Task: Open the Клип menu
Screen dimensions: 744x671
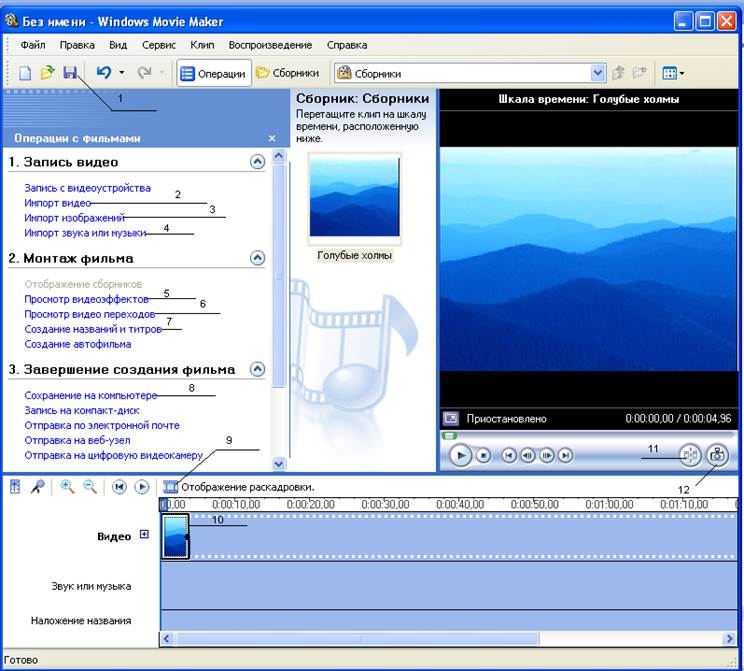Action: click(202, 45)
